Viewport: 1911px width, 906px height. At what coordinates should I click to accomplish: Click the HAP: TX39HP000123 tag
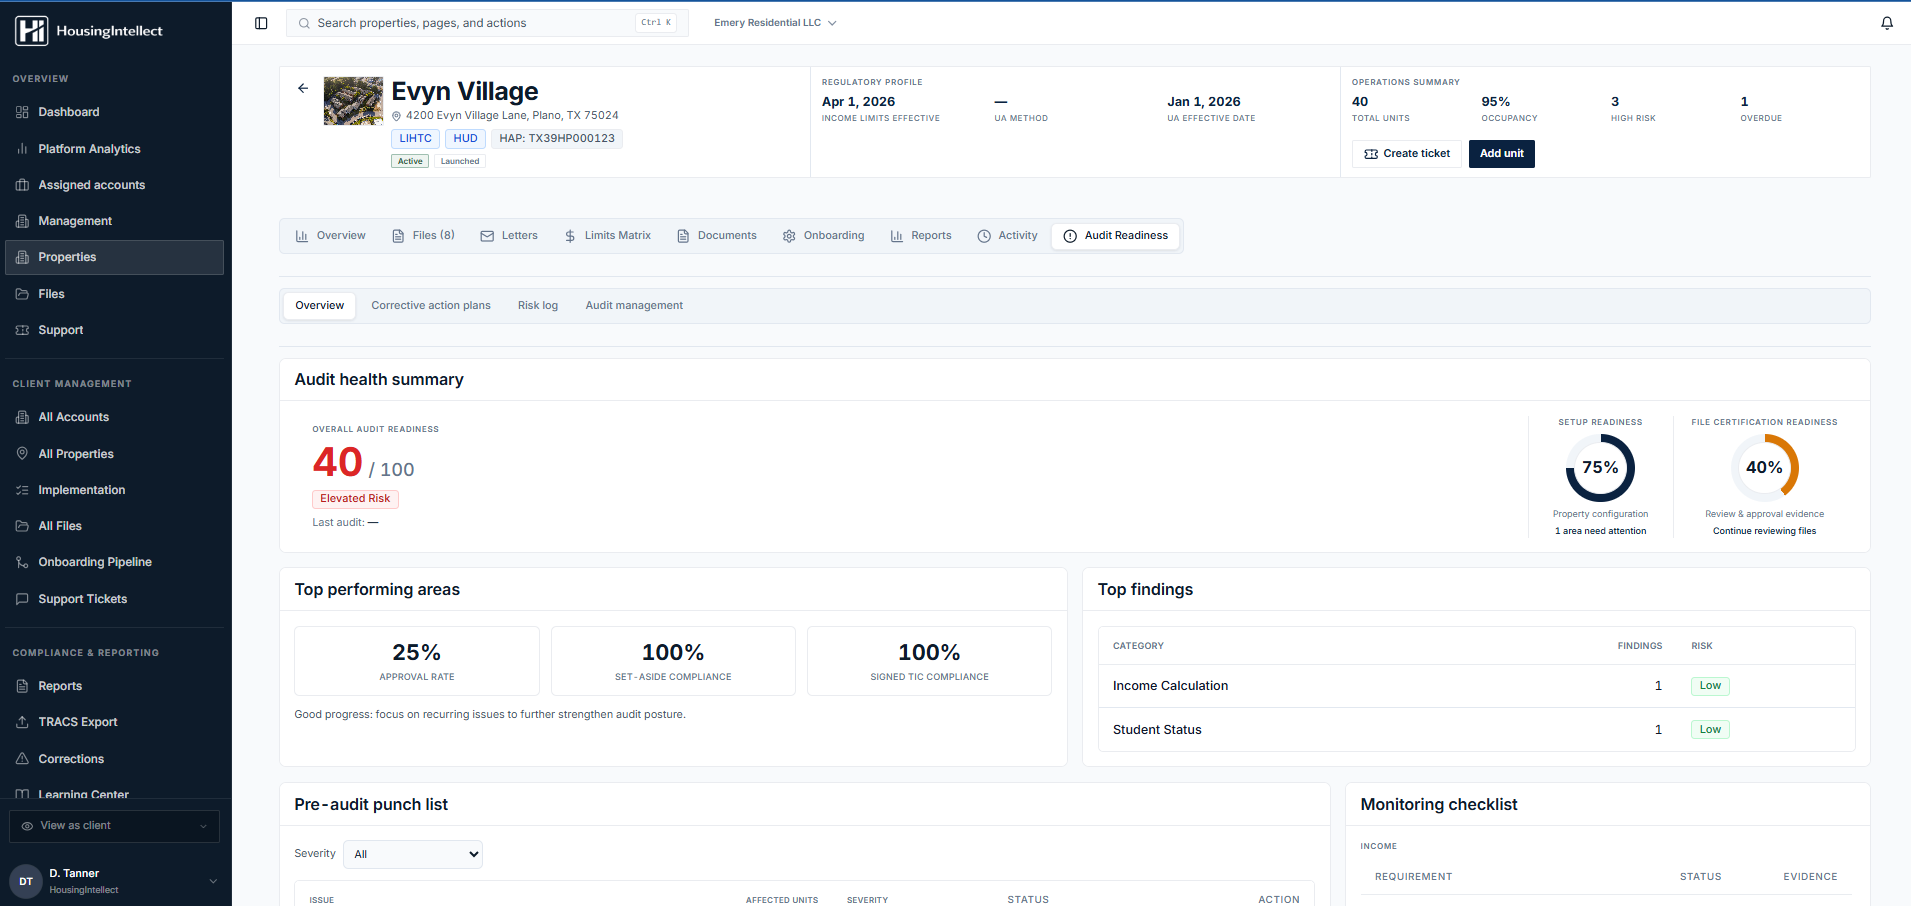pyautogui.click(x=557, y=139)
